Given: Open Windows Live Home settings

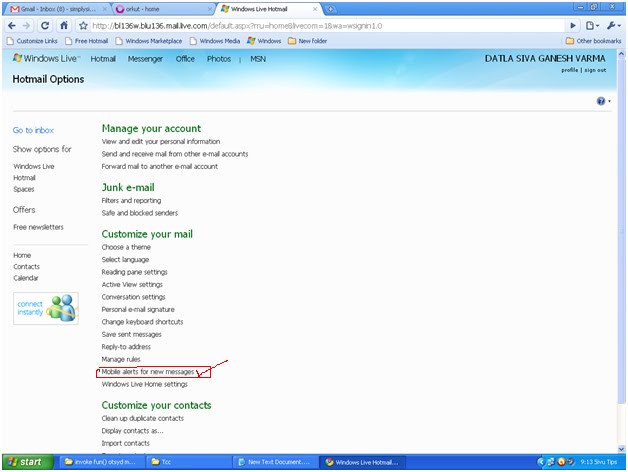Looking at the screenshot, I should [145, 384].
